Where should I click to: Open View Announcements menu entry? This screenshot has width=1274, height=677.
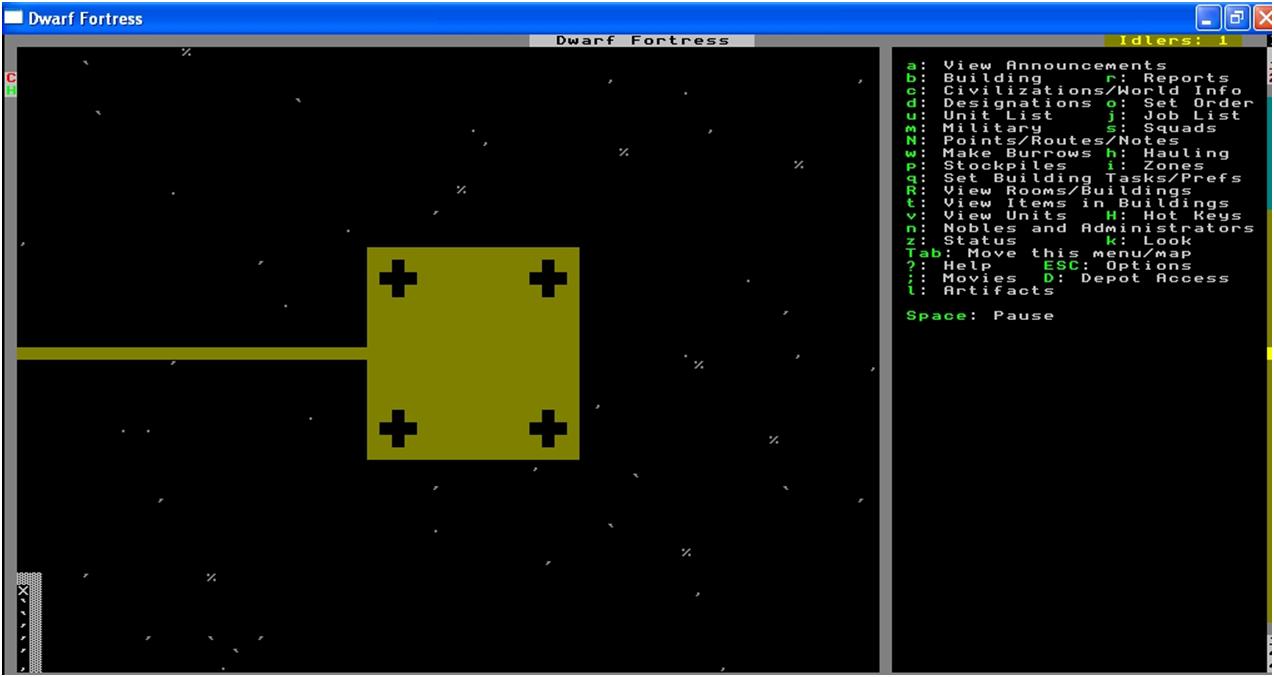(x=1036, y=66)
